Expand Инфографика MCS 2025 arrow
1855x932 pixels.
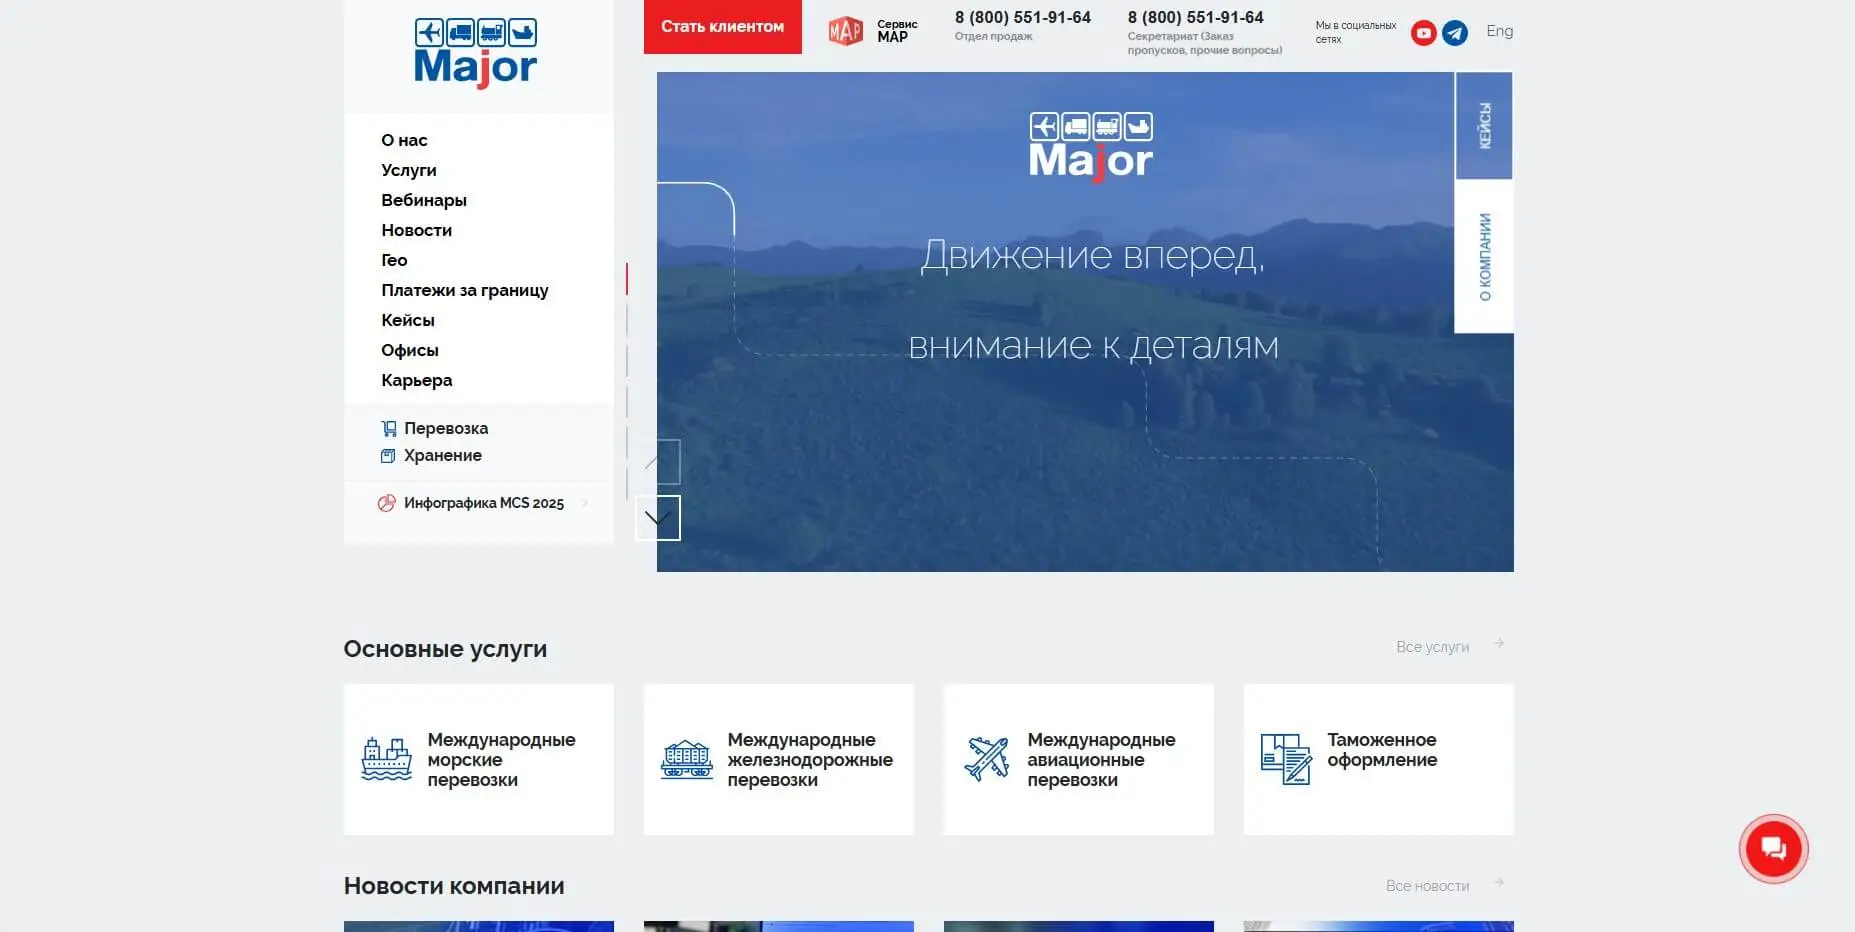tap(584, 503)
